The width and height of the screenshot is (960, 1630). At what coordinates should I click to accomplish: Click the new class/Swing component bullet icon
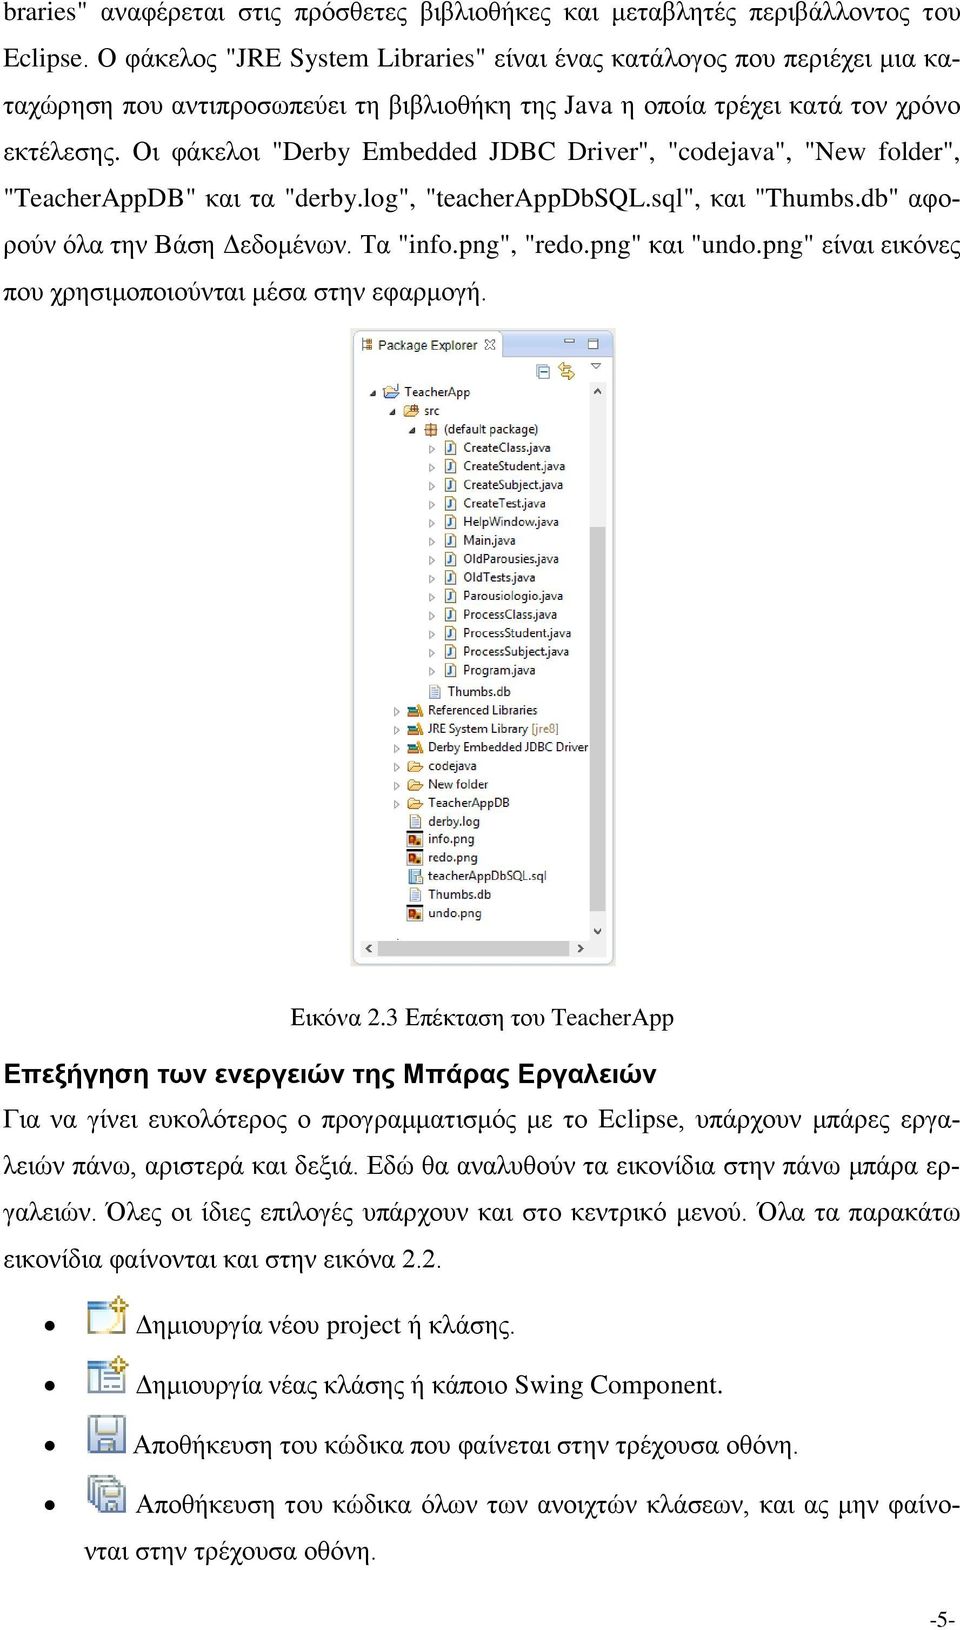[108, 1376]
